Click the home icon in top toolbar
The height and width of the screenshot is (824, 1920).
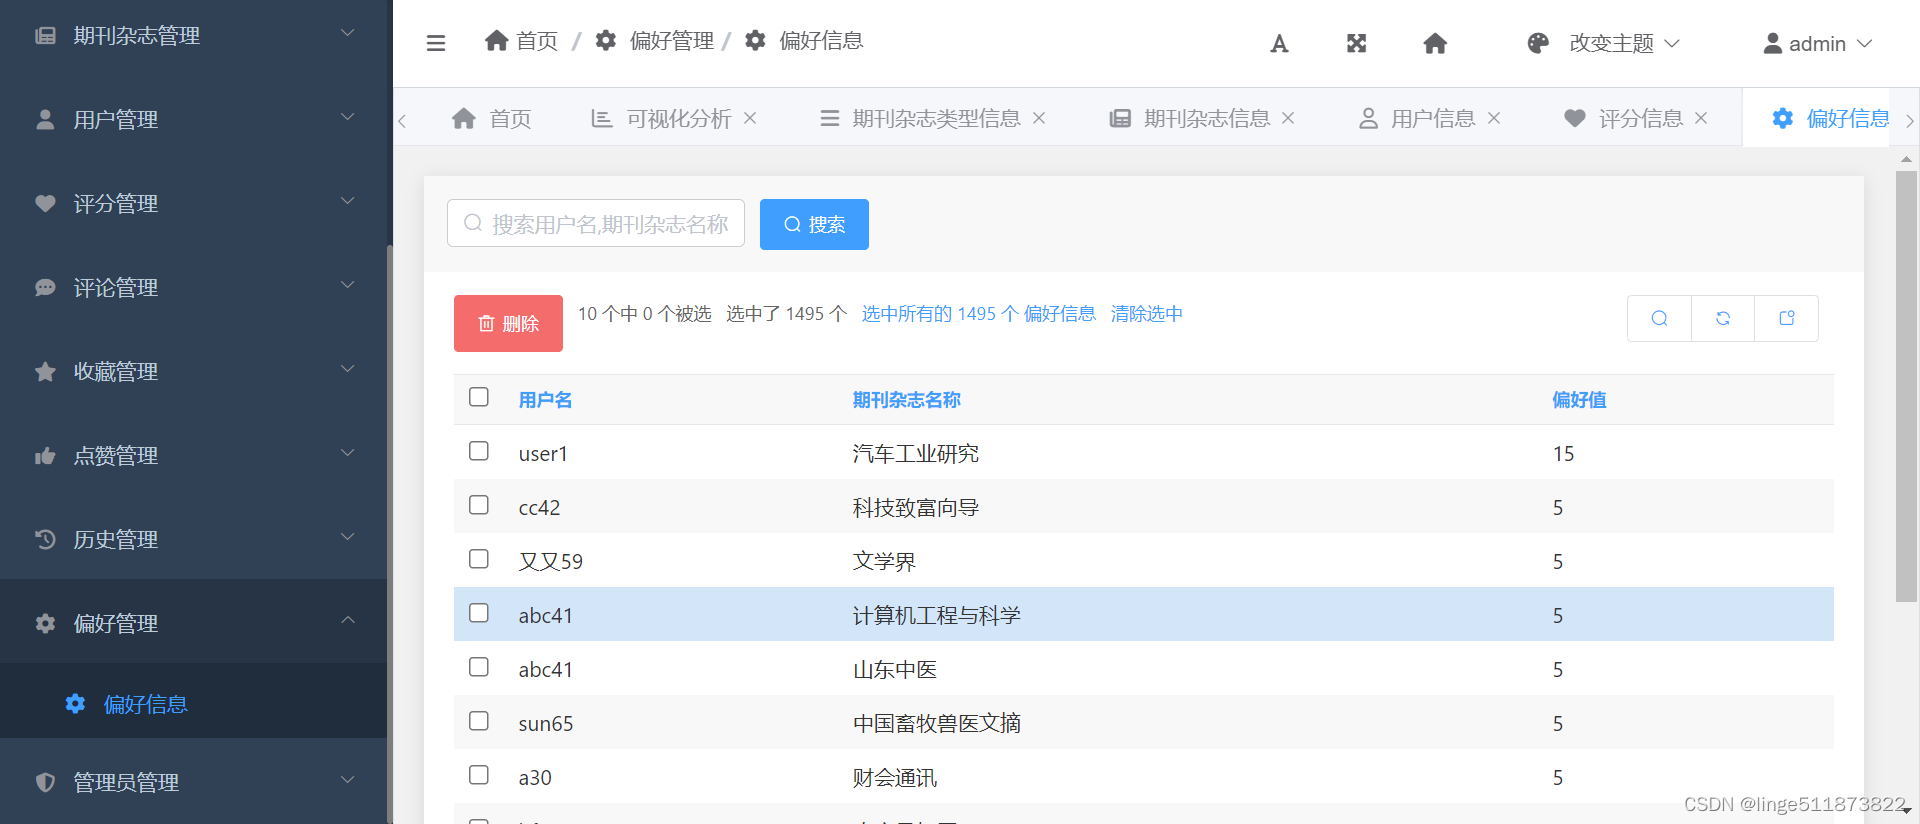tap(1435, 43)
